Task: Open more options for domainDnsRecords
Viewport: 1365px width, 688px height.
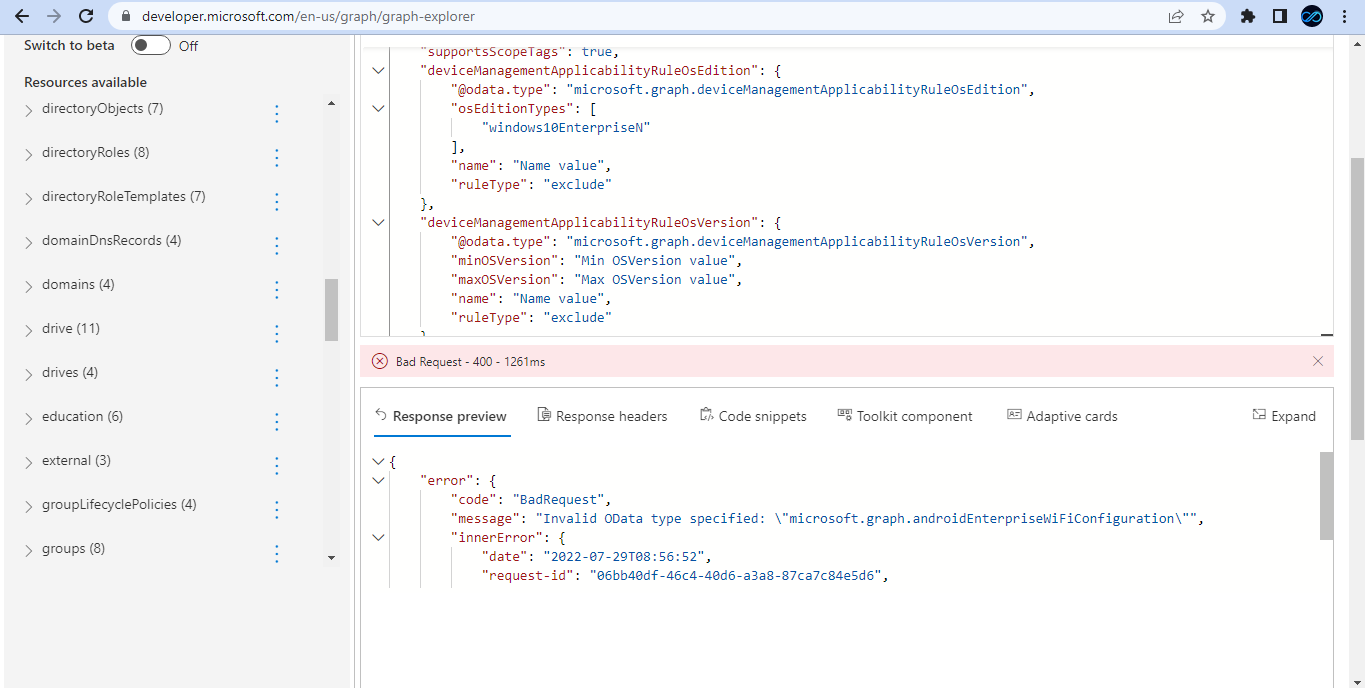Action: pyautogui.click(x=277, y=246)
